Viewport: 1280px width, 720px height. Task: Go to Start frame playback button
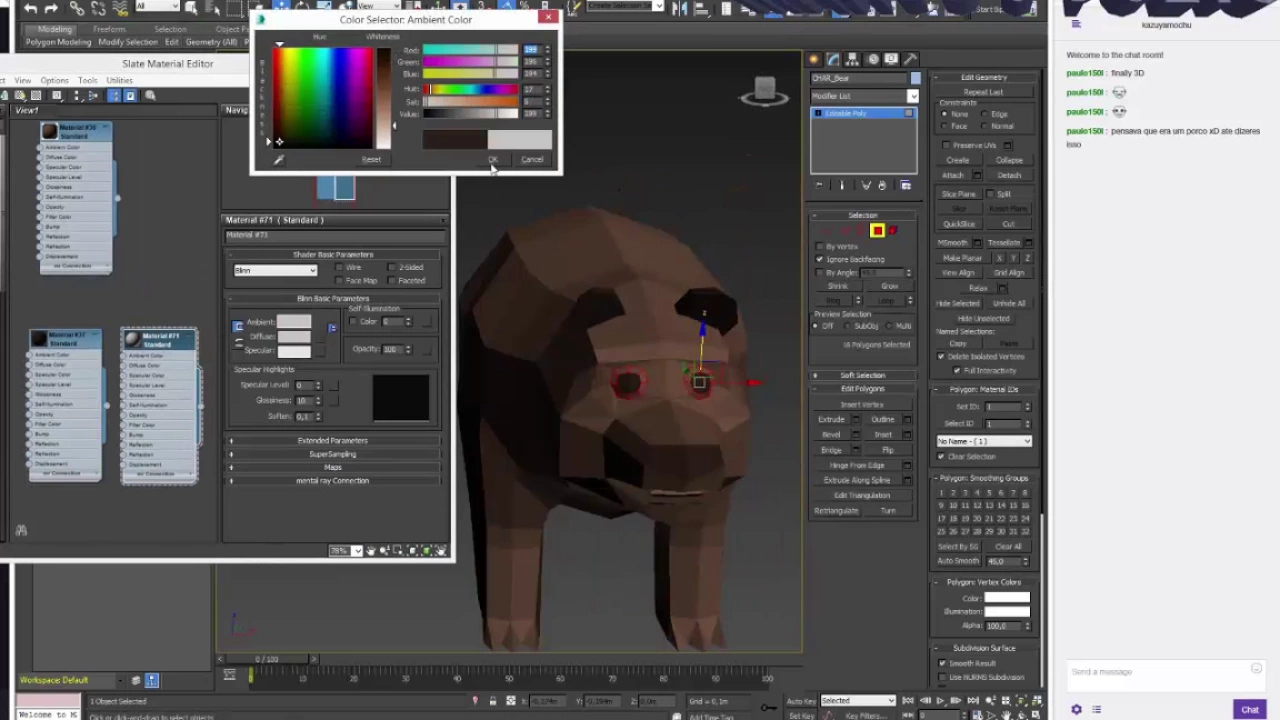pyautogui.click(x=908, y=701)
